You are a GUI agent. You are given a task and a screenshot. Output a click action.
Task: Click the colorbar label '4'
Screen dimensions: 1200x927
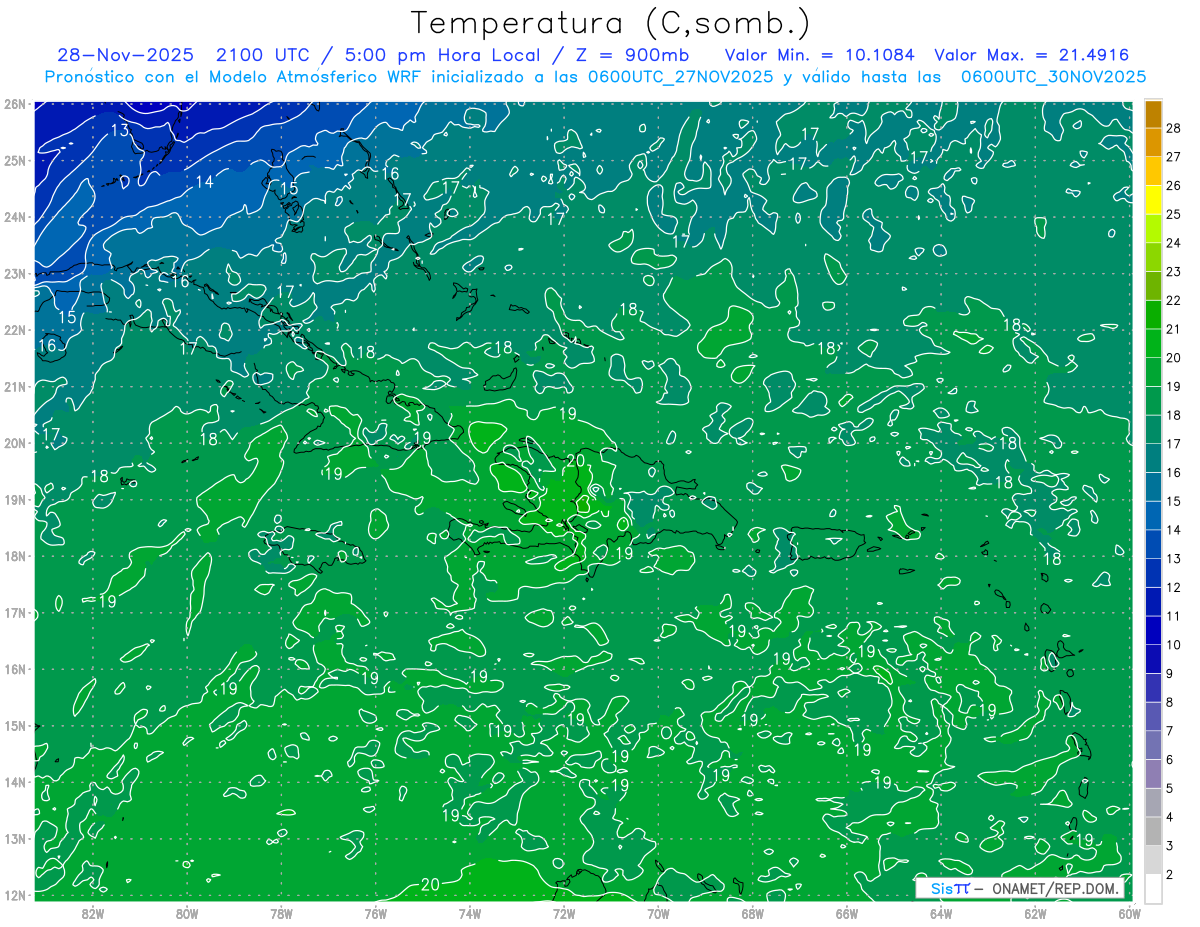[1170, 817]
